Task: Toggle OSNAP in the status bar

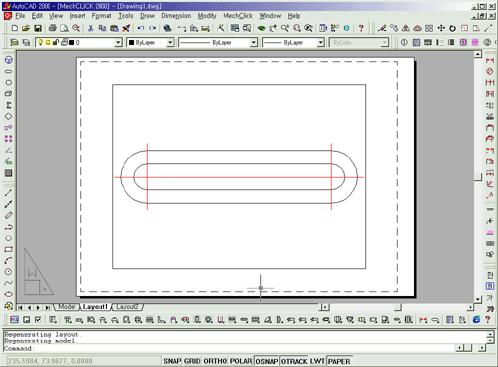Action: (x=267, y=361)
